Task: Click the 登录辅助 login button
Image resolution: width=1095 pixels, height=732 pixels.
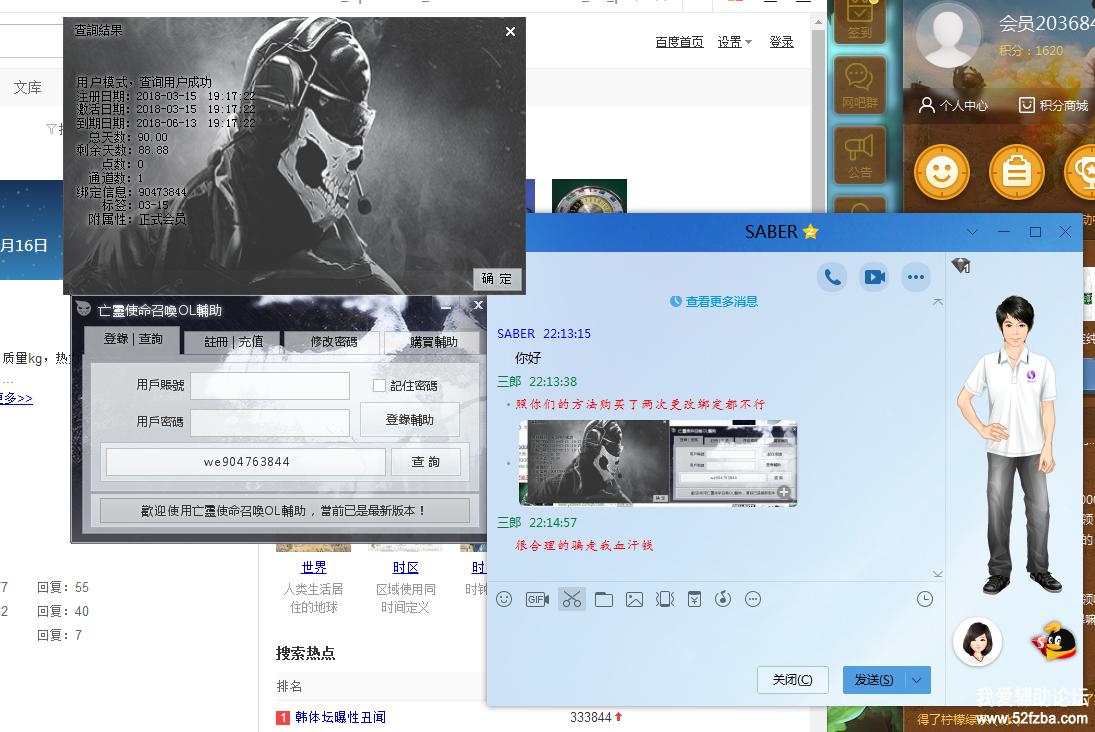Action: pyautogui.click(x=410, y=420)
